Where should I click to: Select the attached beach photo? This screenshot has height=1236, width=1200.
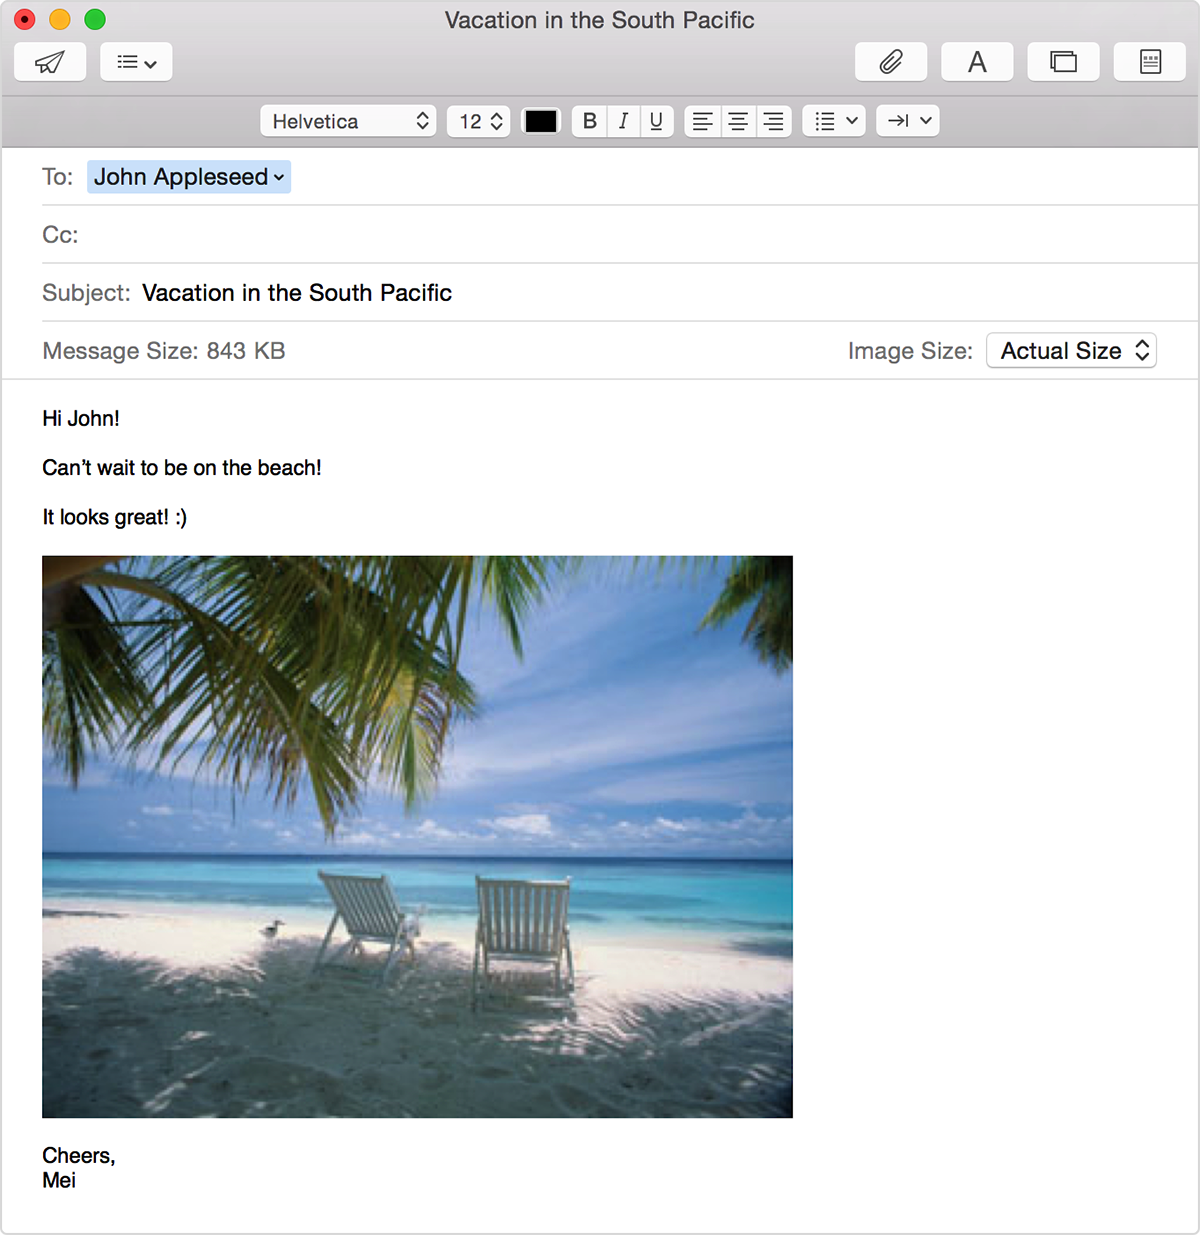pos(417,837)
